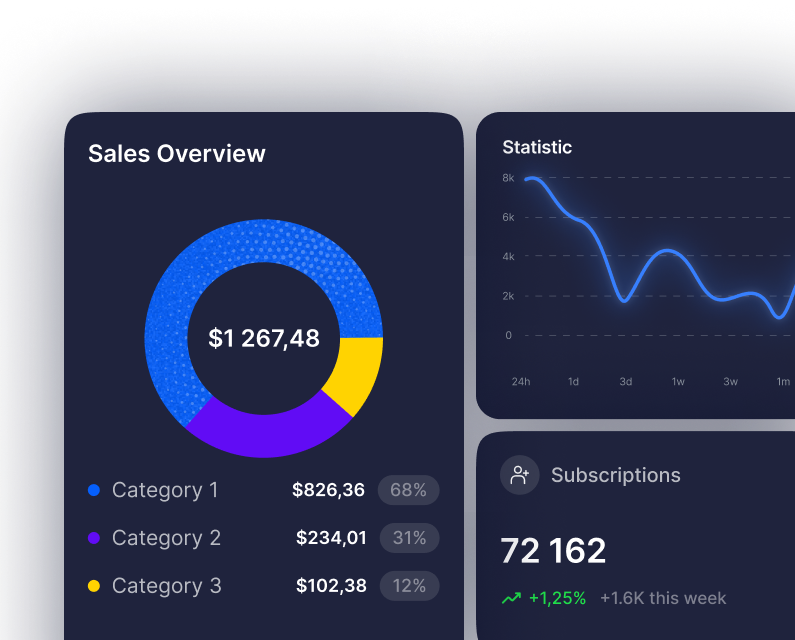This screenshot has width=795, height=640.
Task: Select the 1d time range
Action: click(x=573, y=381)
